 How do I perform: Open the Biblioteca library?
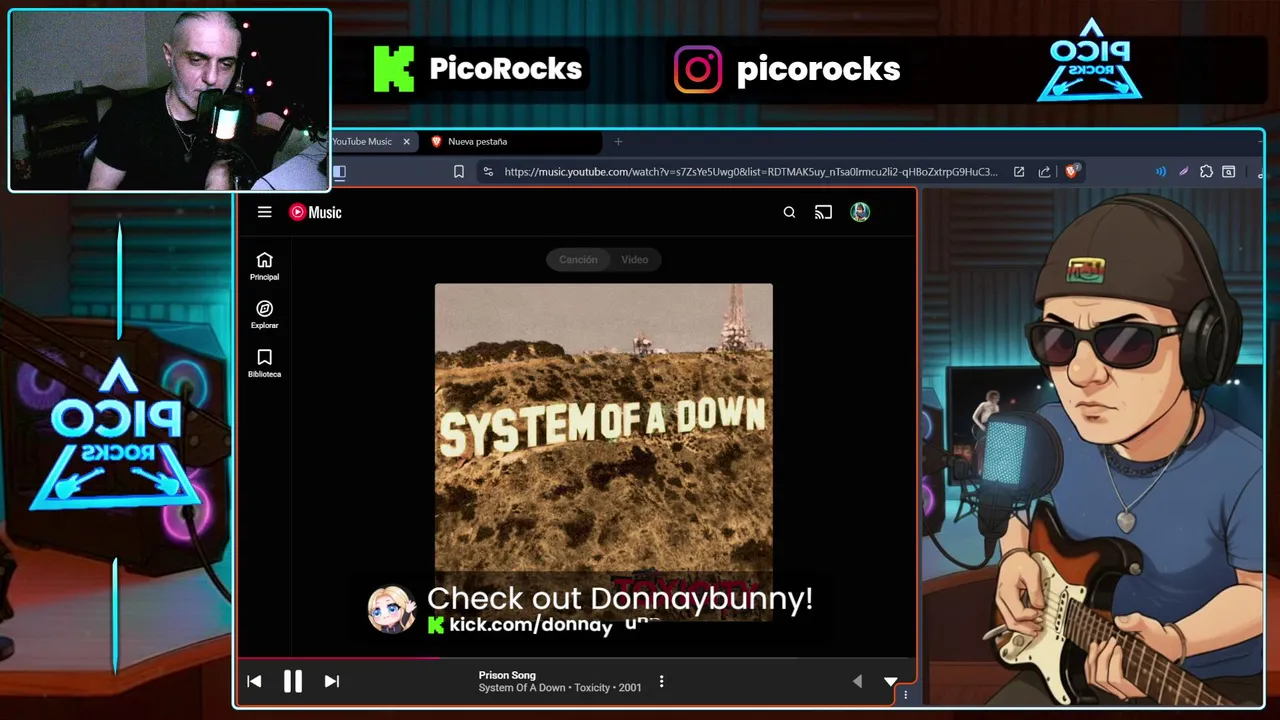click(x=264, y=364)
